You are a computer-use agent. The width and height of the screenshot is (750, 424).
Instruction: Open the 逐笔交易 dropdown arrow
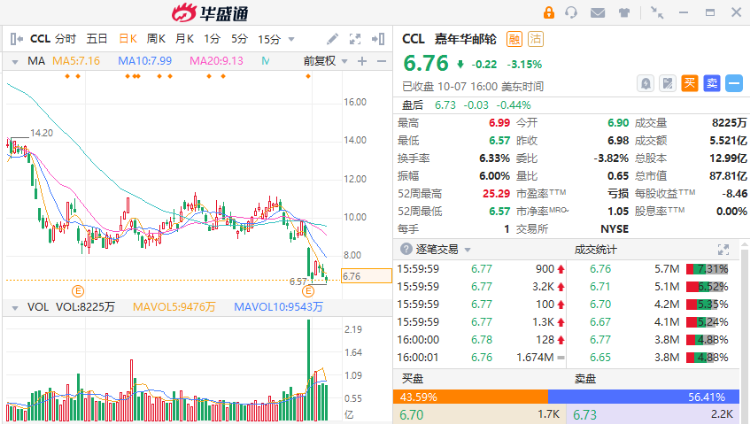coord(467,250)
